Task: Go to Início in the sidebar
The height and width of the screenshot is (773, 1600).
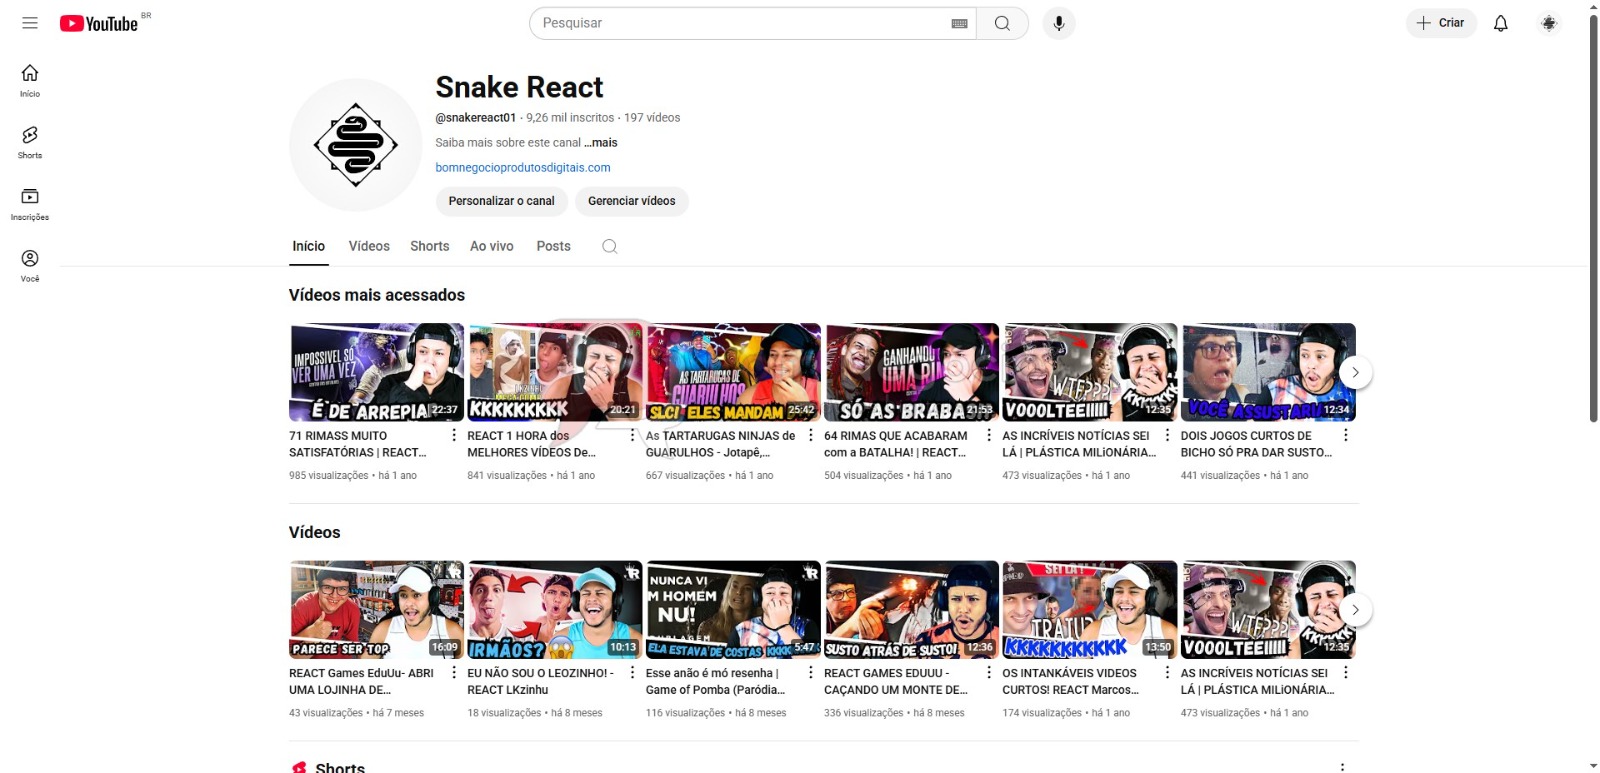Action: 30,81
